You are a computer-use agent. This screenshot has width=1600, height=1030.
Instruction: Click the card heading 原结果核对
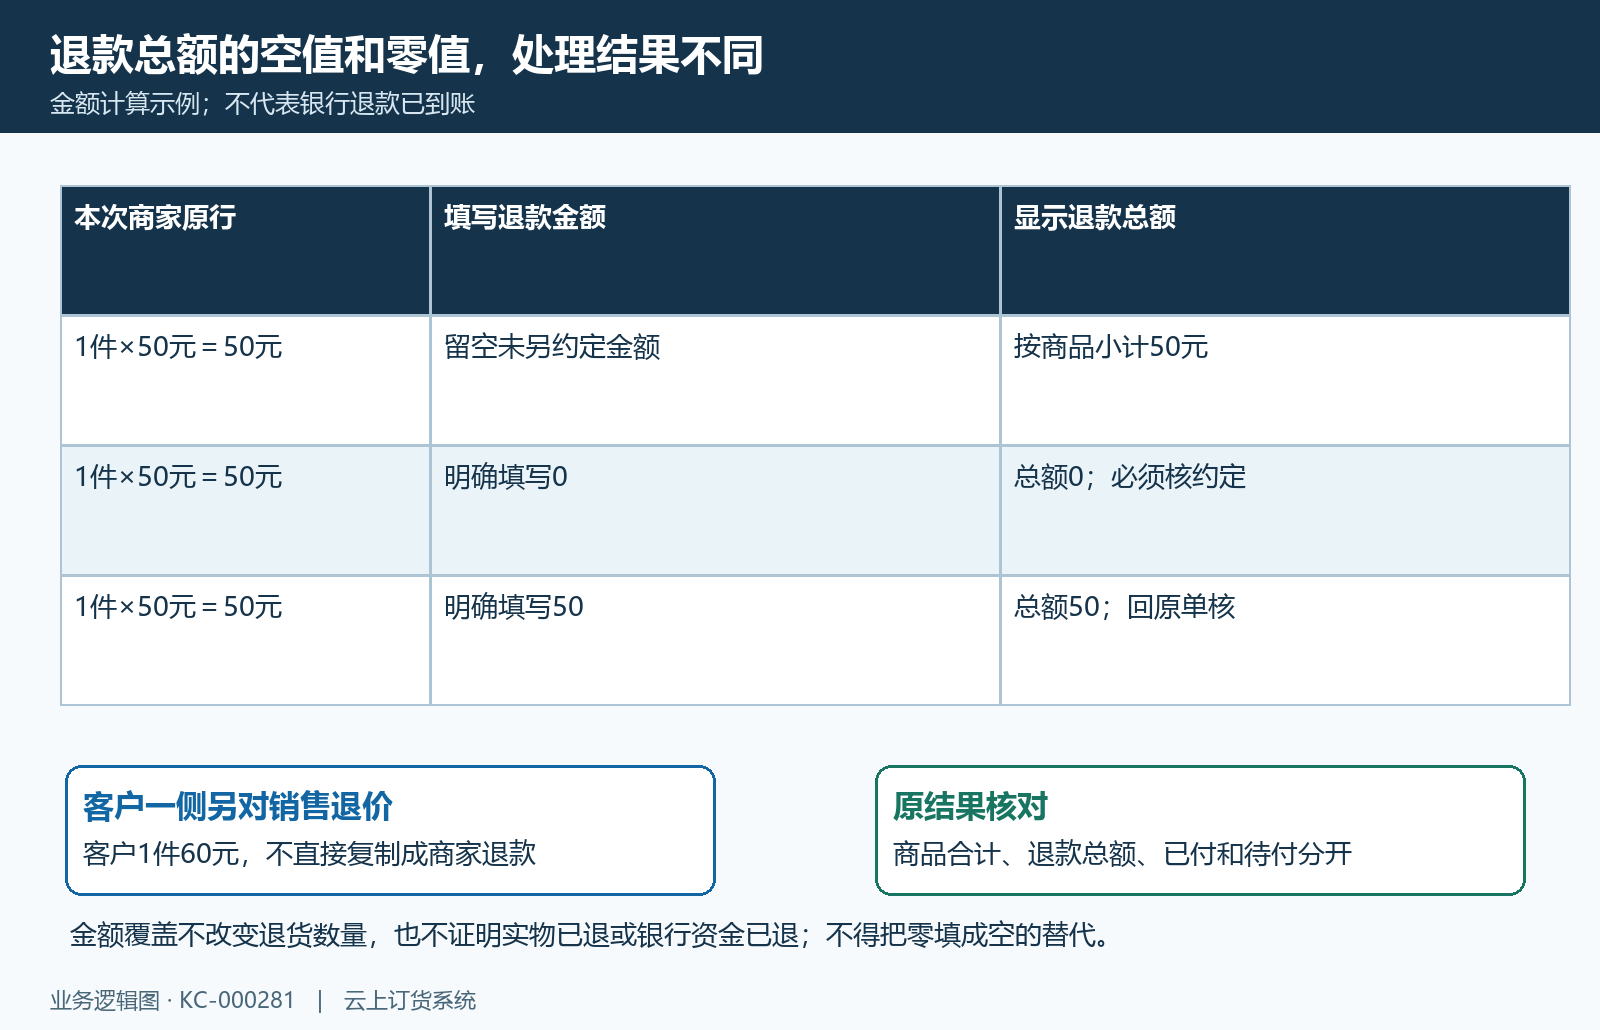click(970, 806)
